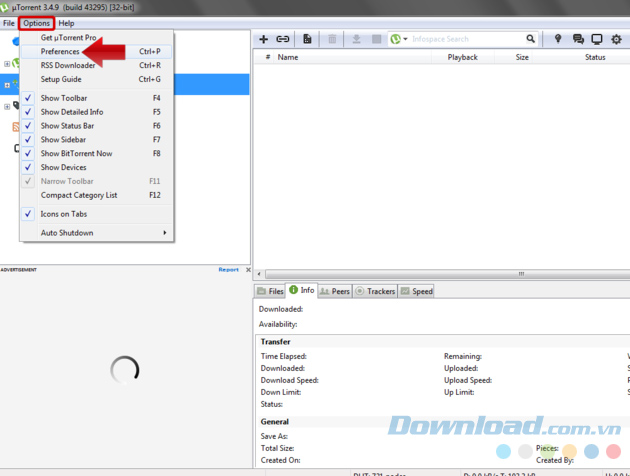Switch to the Trackers tab
Viewport: 630px width, 476px height.
click(x=375, y=291)
